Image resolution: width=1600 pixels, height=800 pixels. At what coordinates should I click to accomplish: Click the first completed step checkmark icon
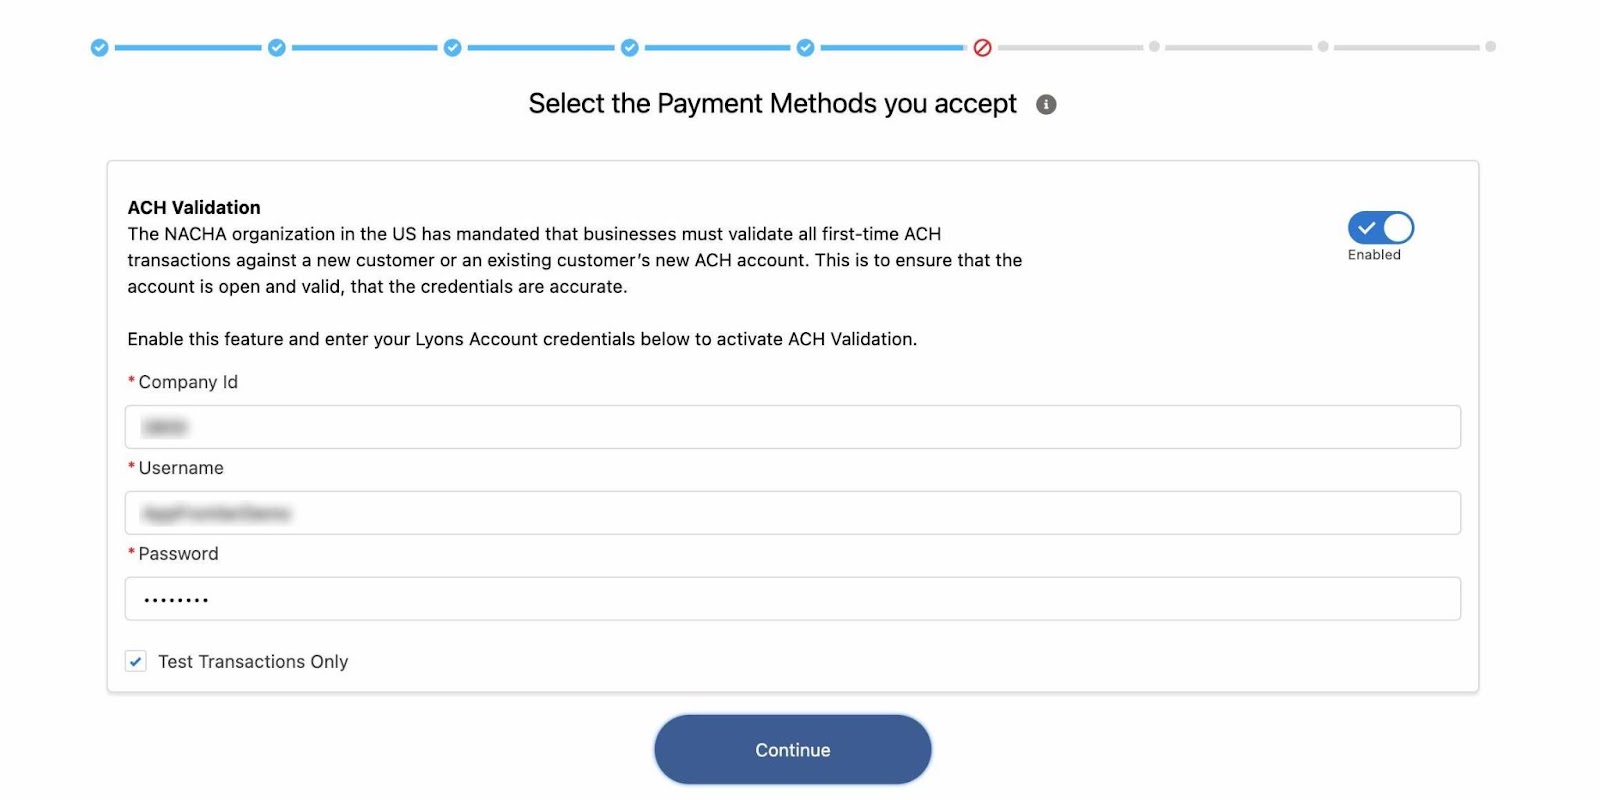[x=98, y=46]
